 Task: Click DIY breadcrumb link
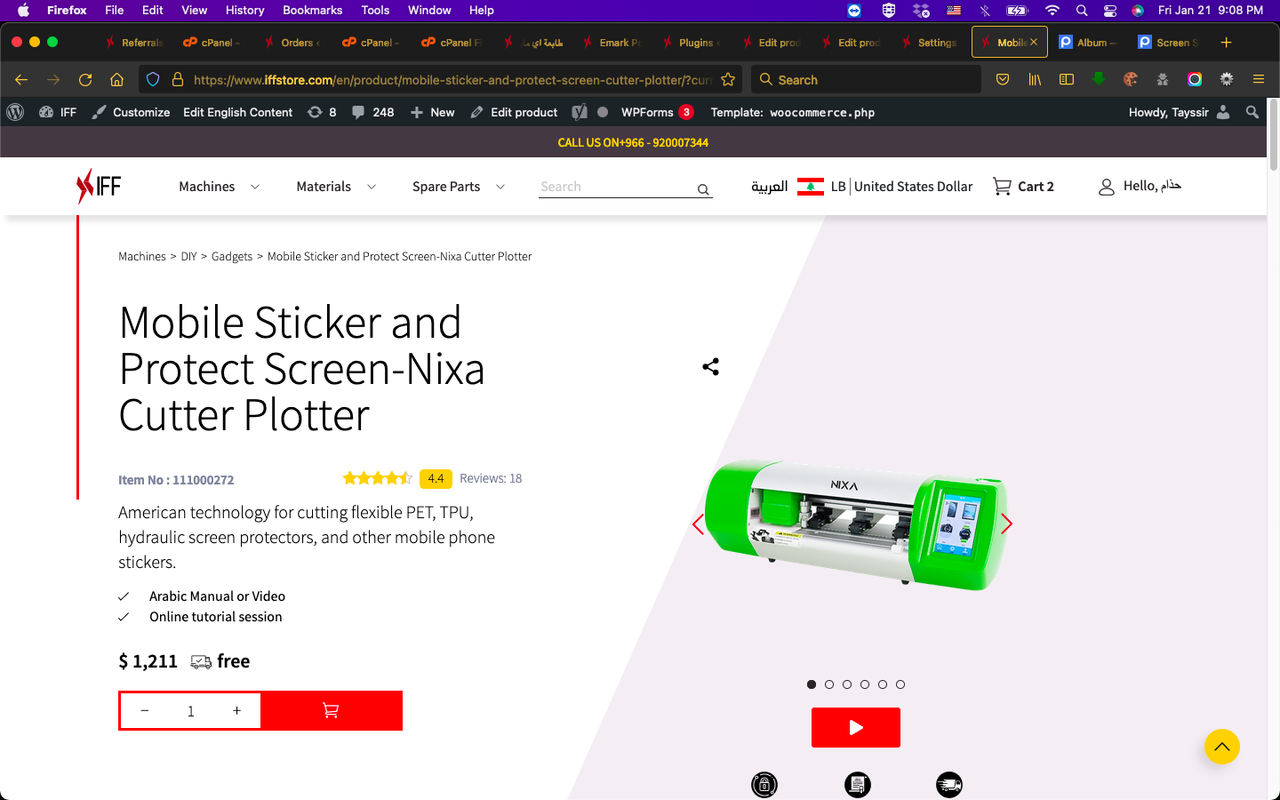189,256
